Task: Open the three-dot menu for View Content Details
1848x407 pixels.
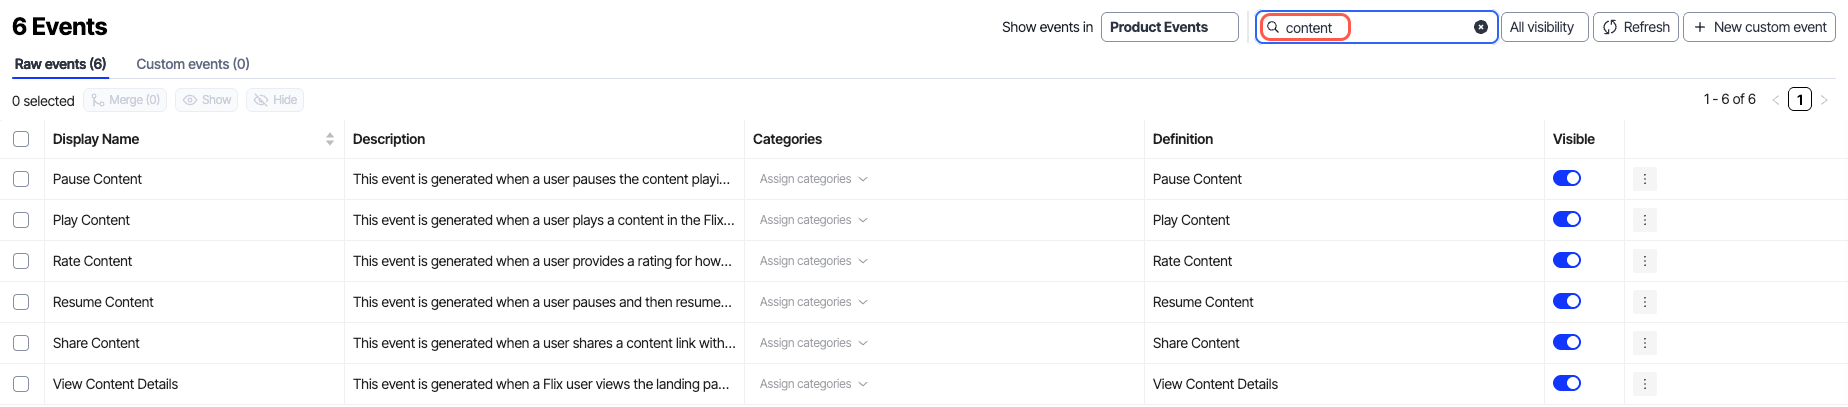Action: pos(1645,384)
